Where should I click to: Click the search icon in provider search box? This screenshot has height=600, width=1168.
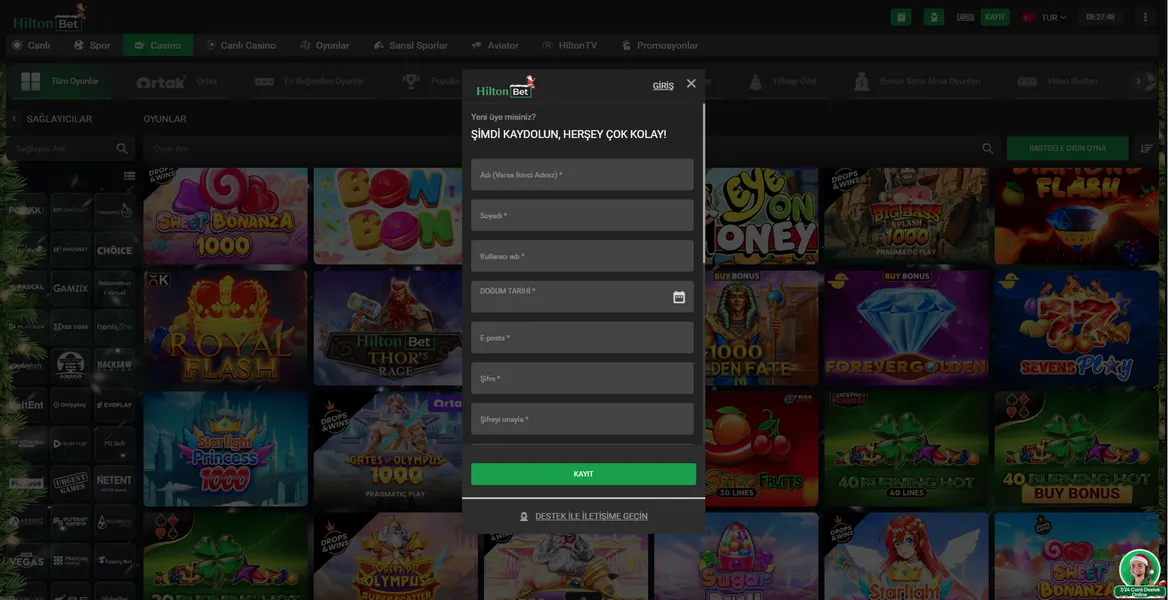tap(122, 149)
